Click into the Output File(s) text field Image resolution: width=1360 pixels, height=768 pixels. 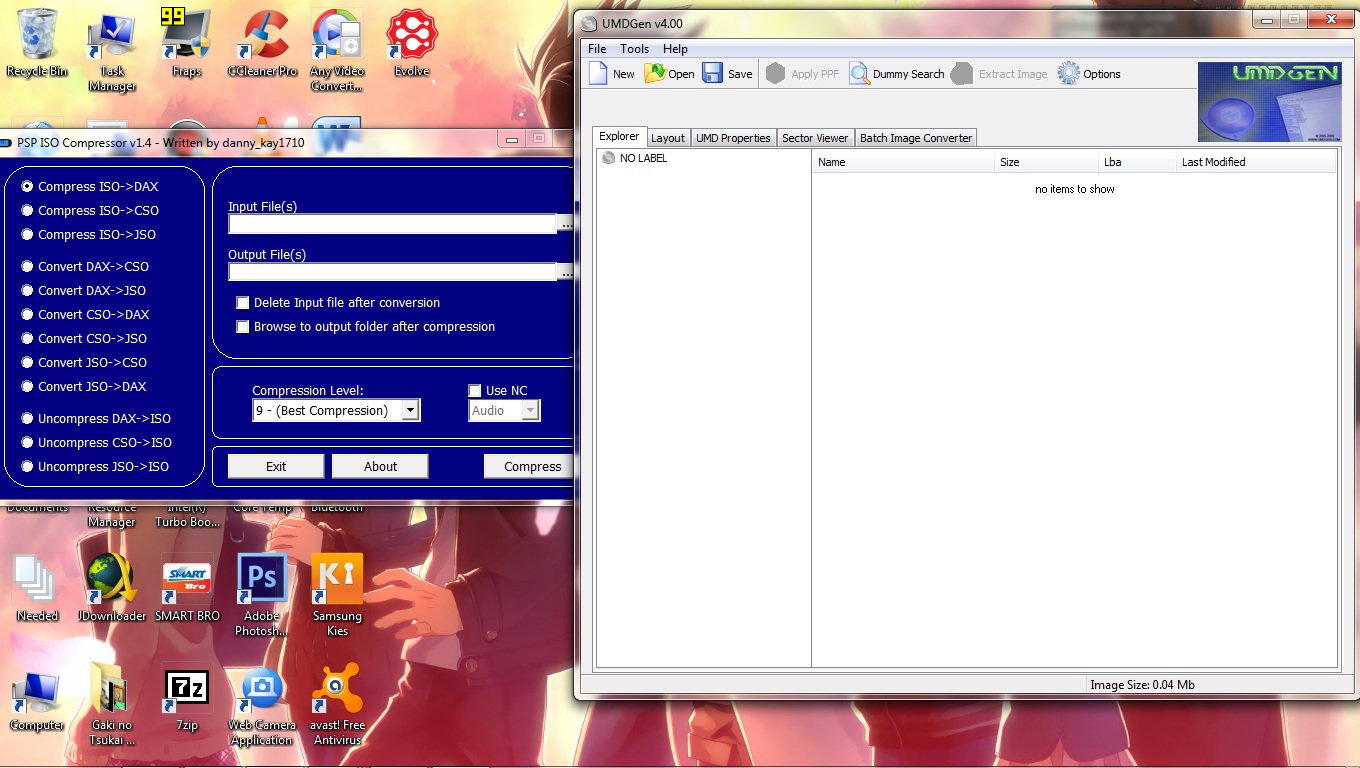[x=392, y=272]
